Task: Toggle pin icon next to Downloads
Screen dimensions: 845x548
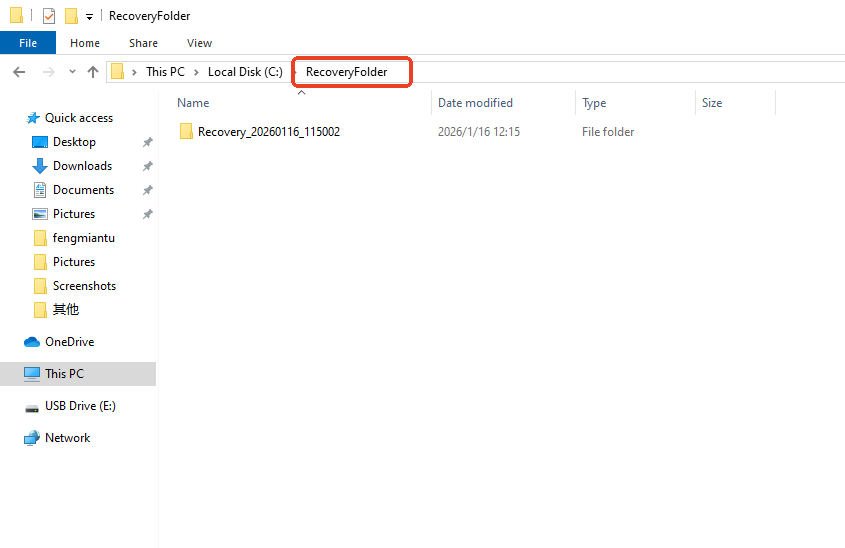Action: pyautogui.click(x=148, y=166)
